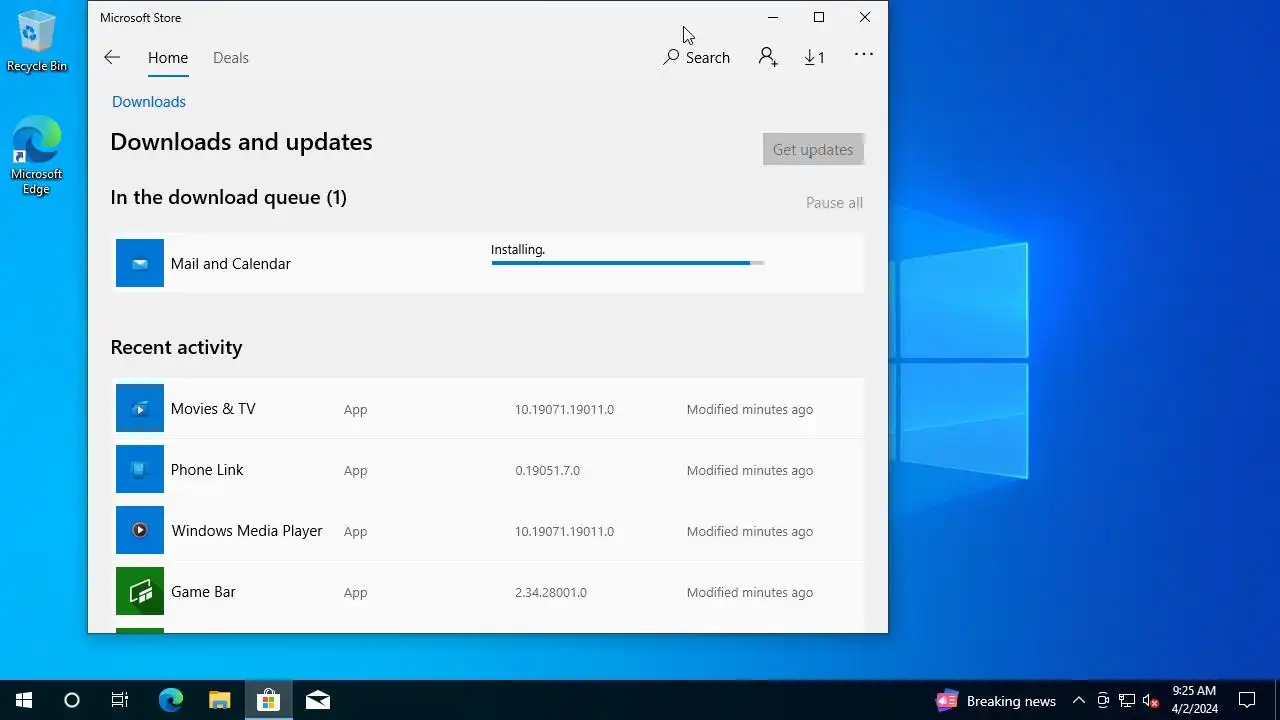Click the Mail and Calendar app icon
Screen dimensions: 1280x720
coord(140,263)
